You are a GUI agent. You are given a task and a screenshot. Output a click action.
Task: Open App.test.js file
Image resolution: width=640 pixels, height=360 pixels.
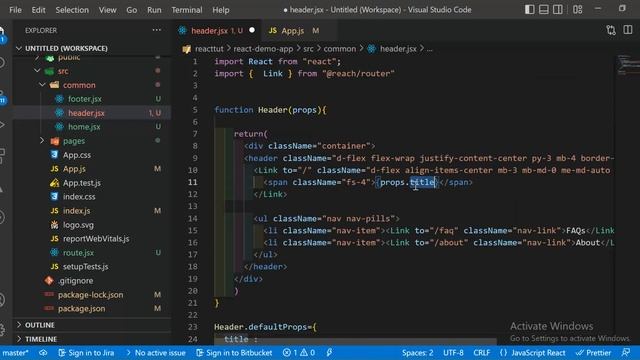click(92, 183)
